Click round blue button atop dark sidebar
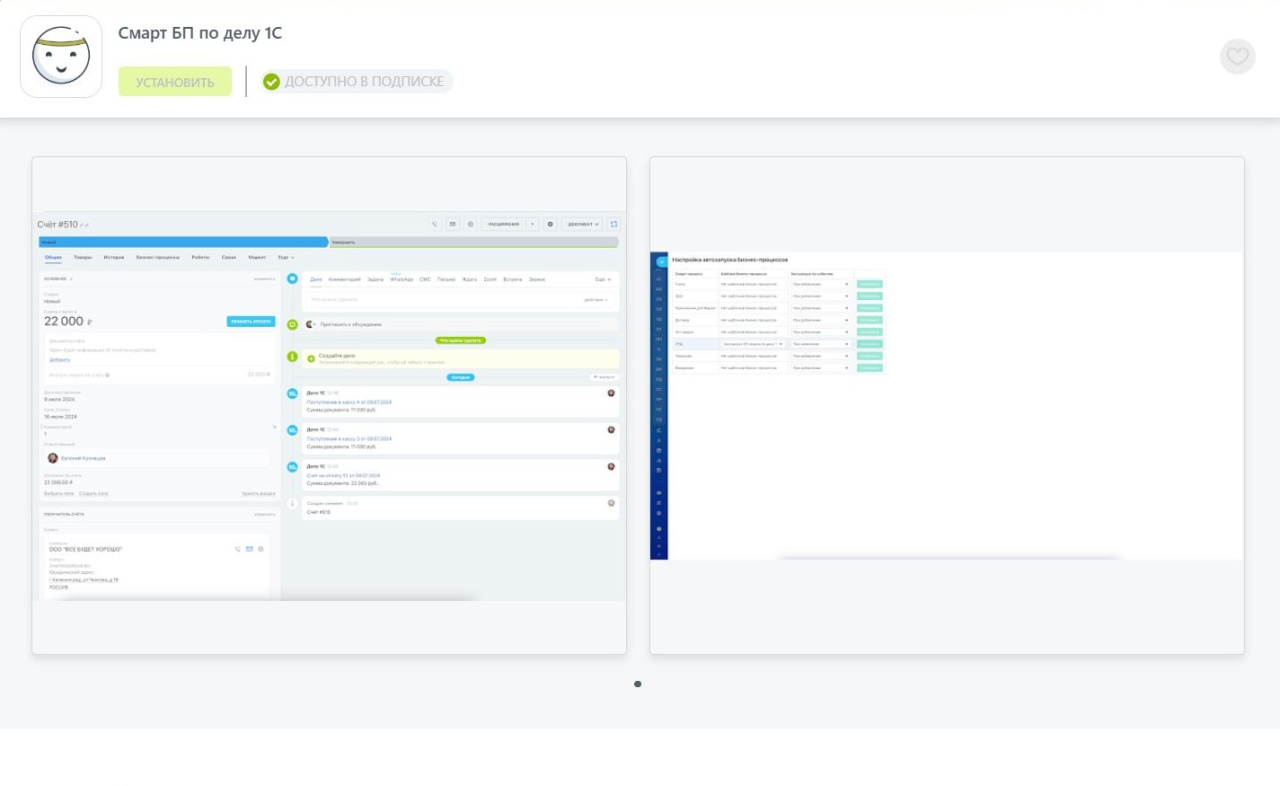This screenshot has height=786, width=1280. point(660,262)
